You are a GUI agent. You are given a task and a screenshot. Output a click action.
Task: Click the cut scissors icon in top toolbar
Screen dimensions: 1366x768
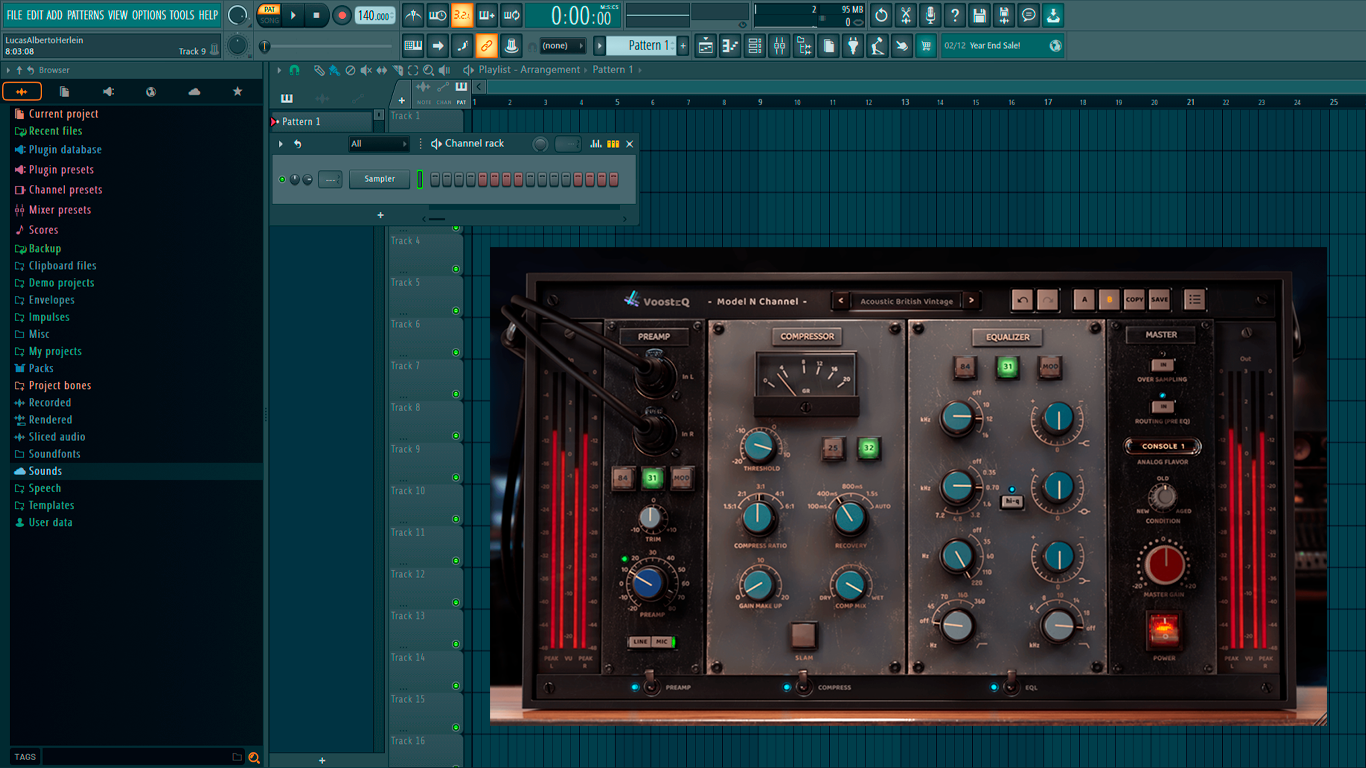(x=906, y=15)
